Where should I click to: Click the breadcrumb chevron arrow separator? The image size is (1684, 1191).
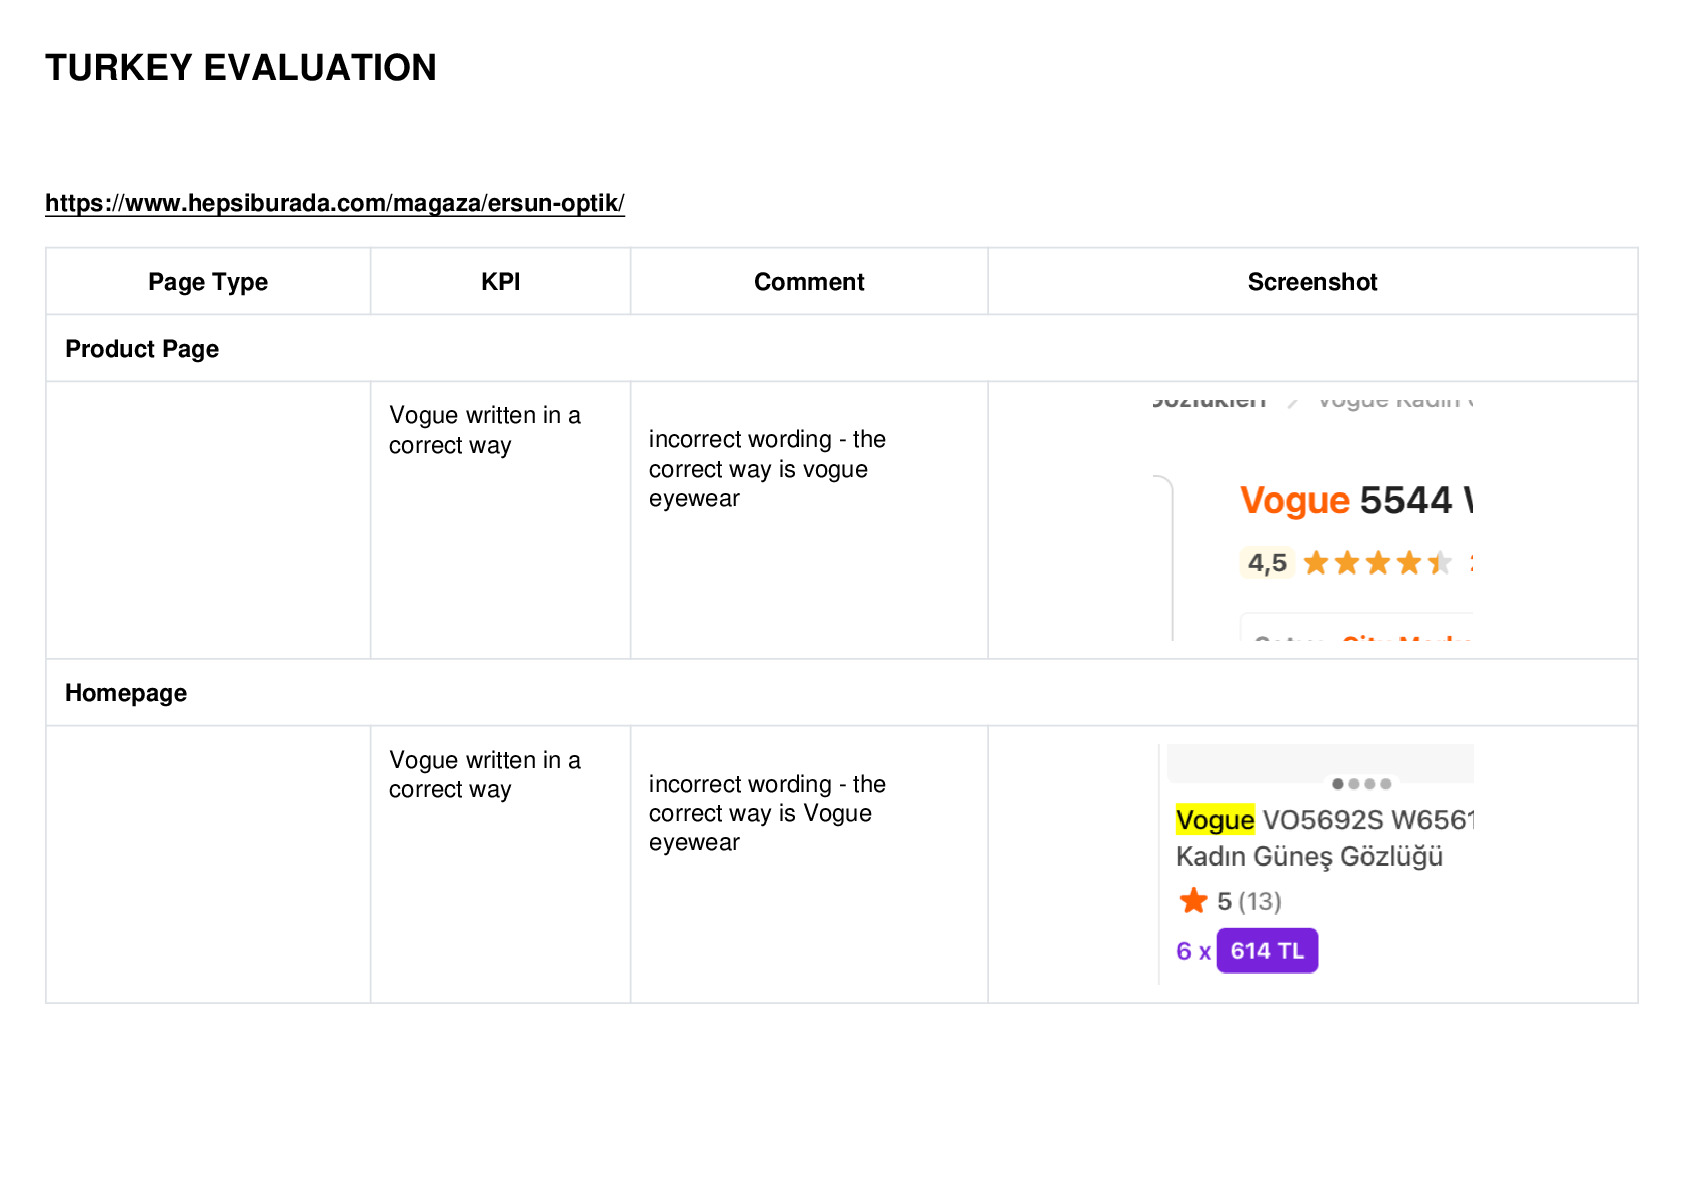coord(1293,402)
